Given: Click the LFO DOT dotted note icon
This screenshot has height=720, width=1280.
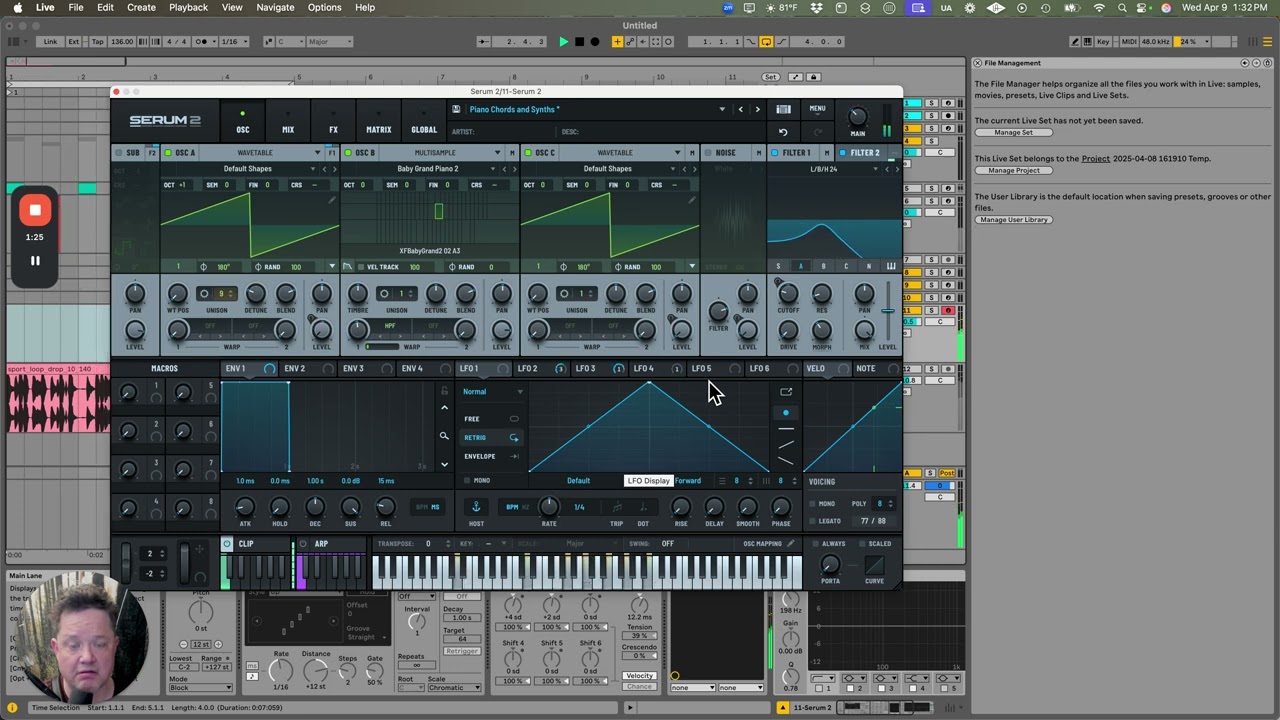Looking at the screenshot, I should (643, 507).
